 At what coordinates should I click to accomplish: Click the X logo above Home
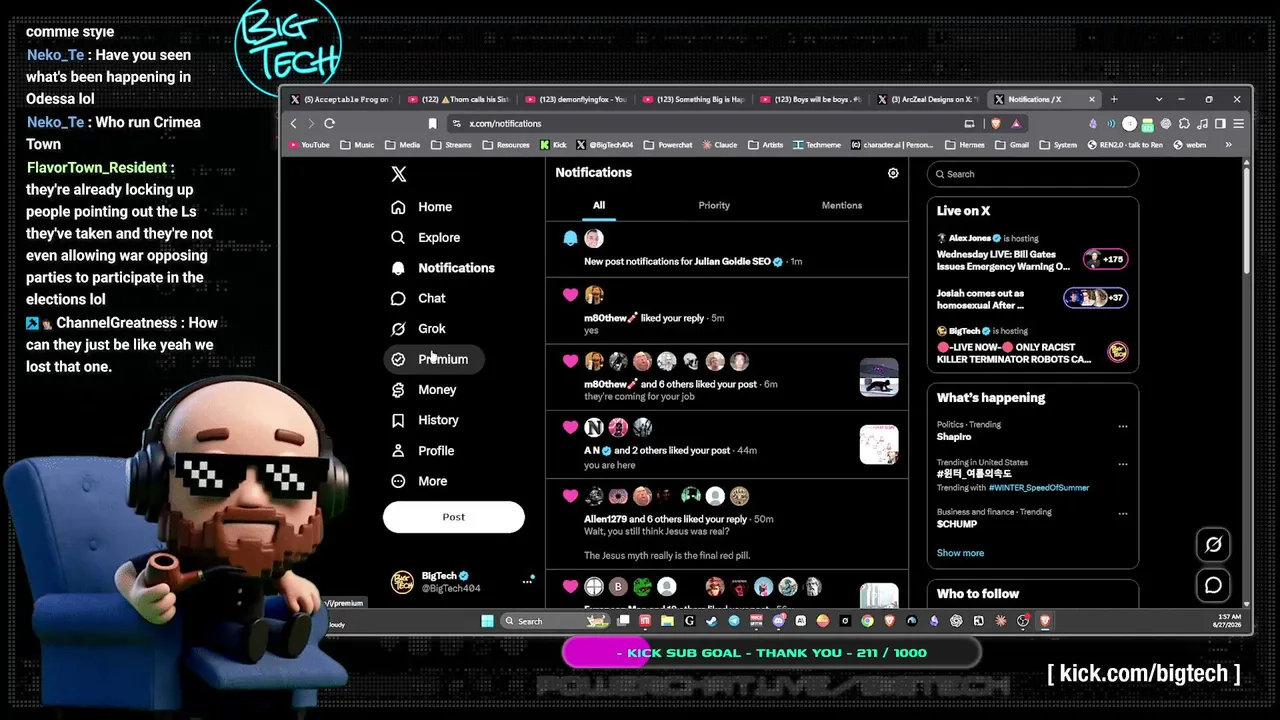(398, 174)
